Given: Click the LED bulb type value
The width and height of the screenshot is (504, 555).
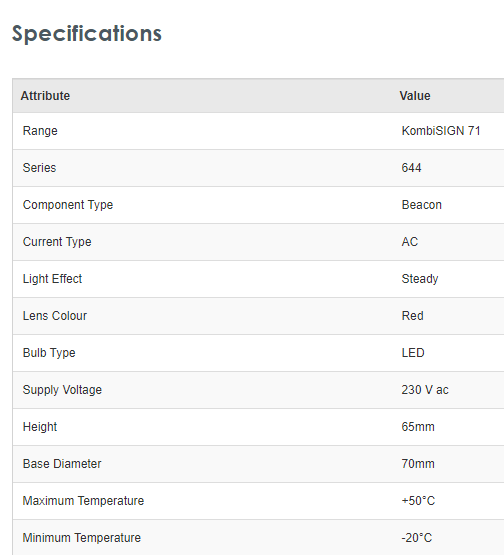Looking at the screenshot, I should pos(413,353).
